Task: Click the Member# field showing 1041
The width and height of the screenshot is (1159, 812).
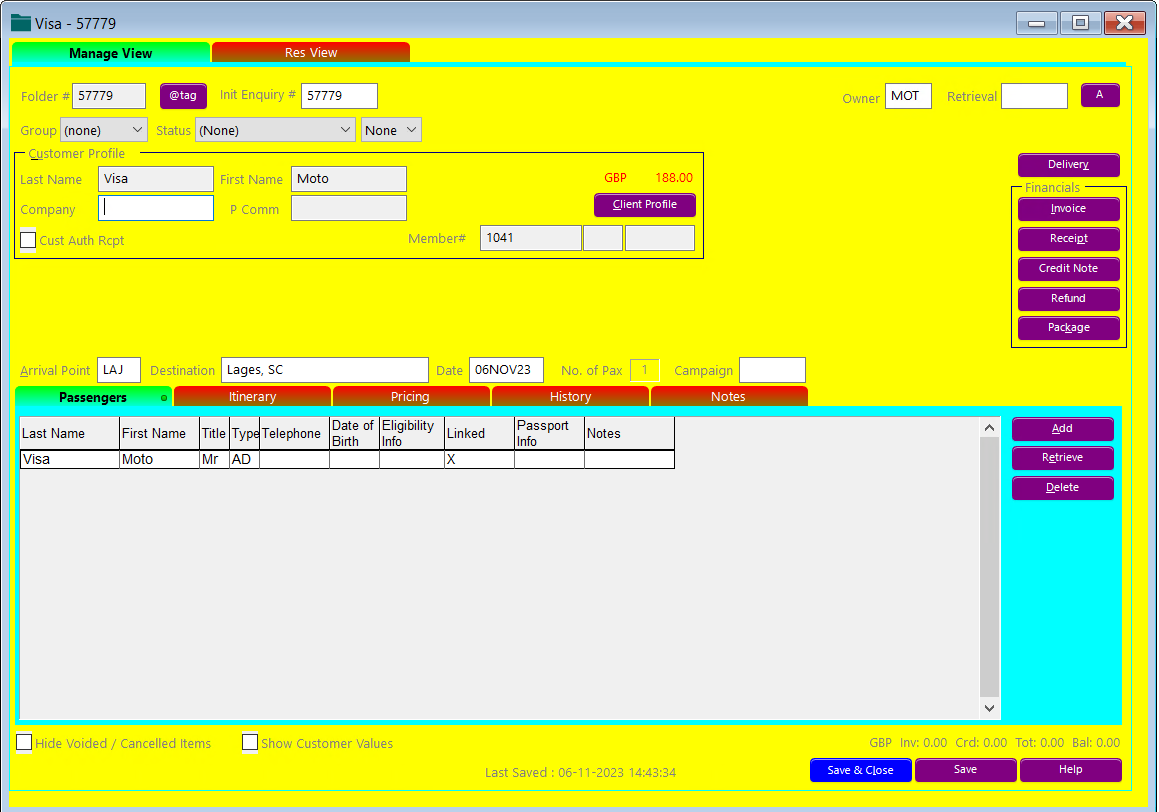Action: click(531, 238)
